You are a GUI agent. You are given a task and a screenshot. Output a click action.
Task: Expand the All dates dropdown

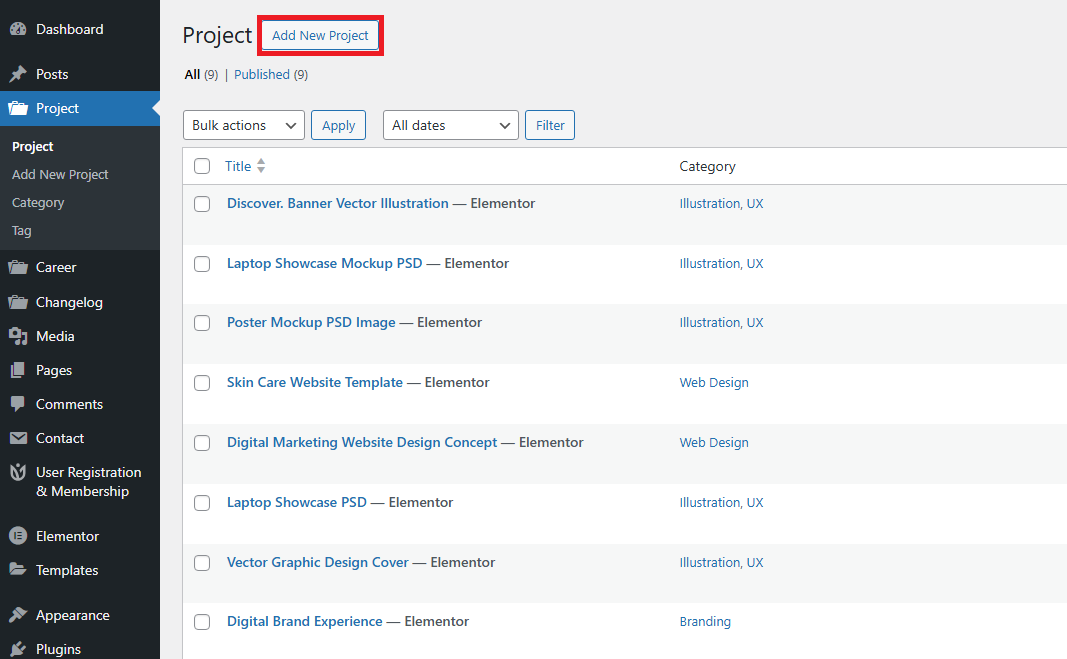(x=450, y=125)
